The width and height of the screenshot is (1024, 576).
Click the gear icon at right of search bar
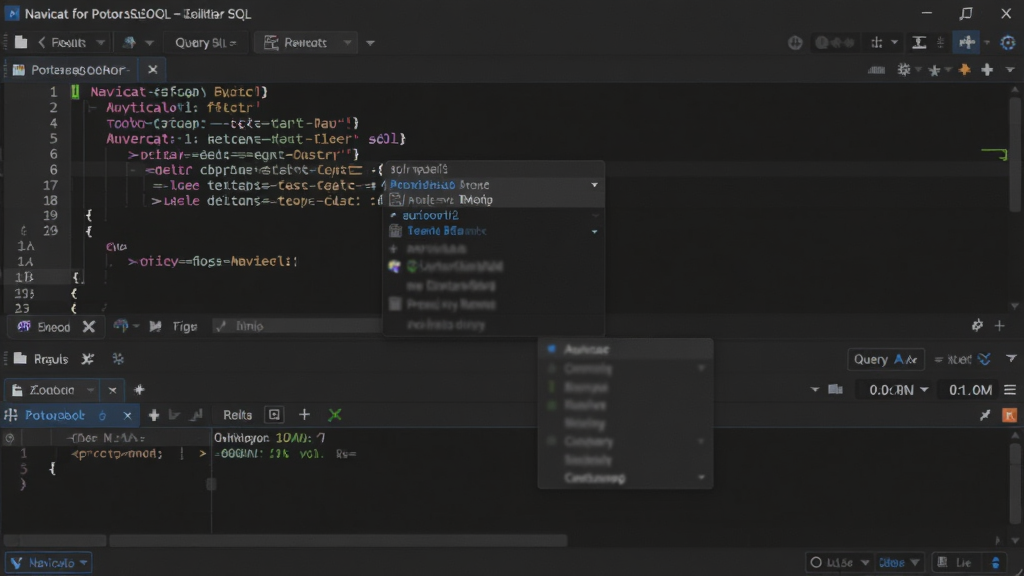point(977,325)
